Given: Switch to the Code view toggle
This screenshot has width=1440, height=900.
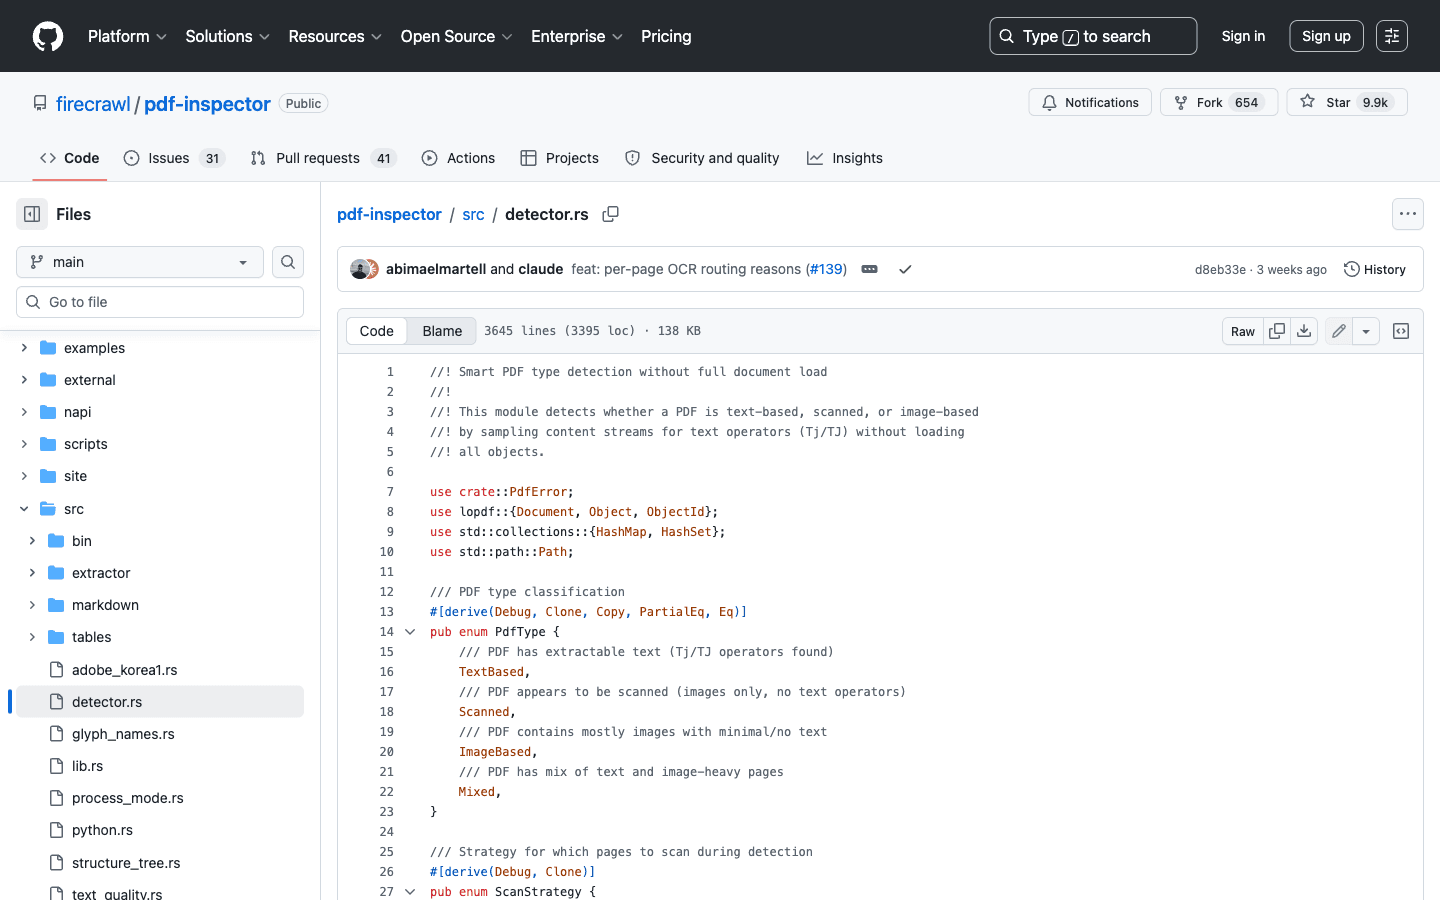Looking at the screenshot, I should pyautogui.click(x=377, y=331).
